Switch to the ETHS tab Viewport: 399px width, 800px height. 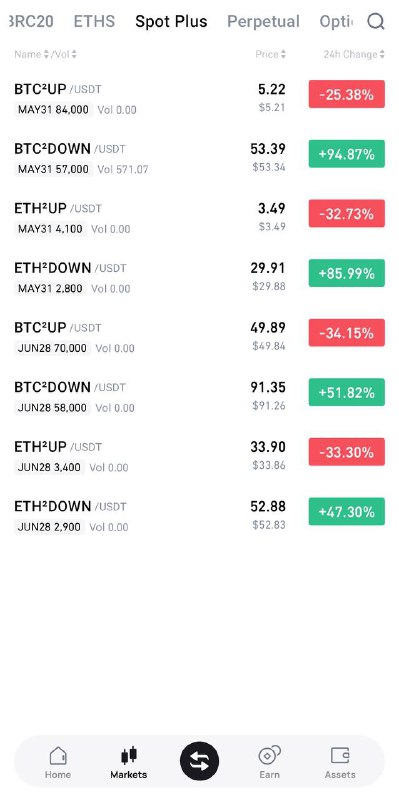pyautogui.click(x=94, y=21)
